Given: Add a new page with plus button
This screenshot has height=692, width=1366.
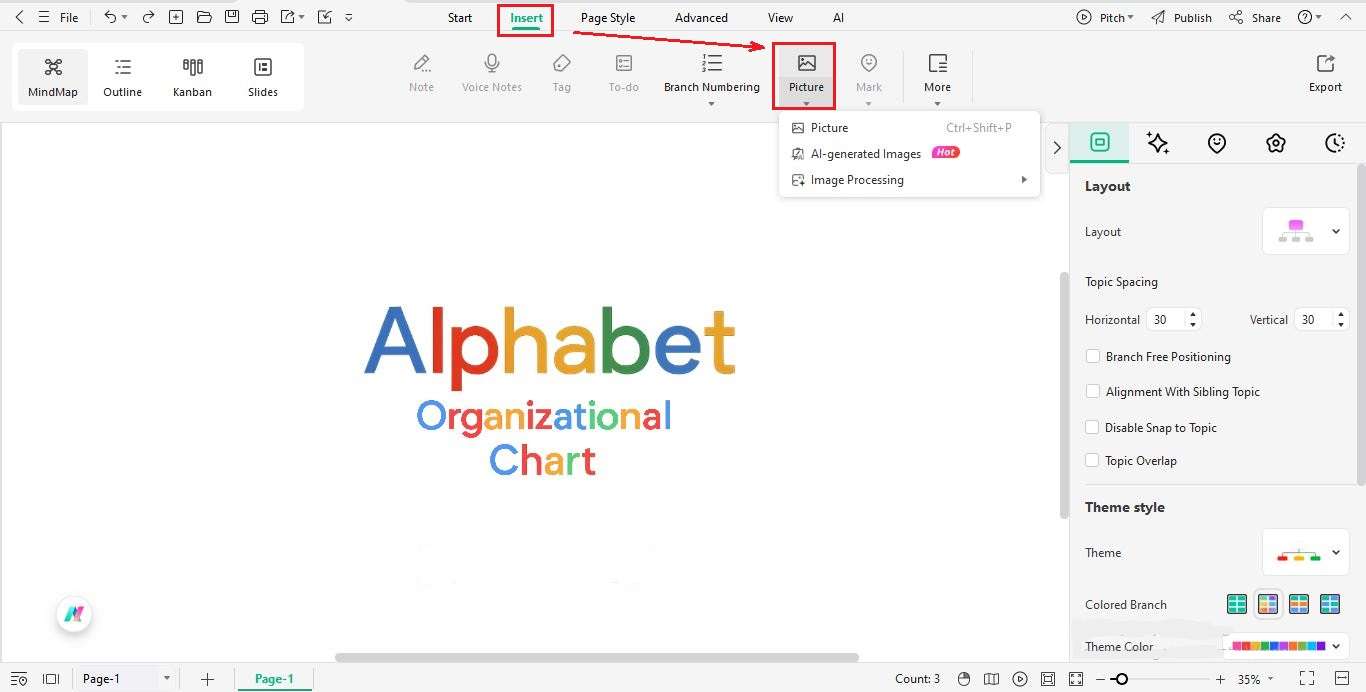Looking at the screenshot, I should (207, 679).
